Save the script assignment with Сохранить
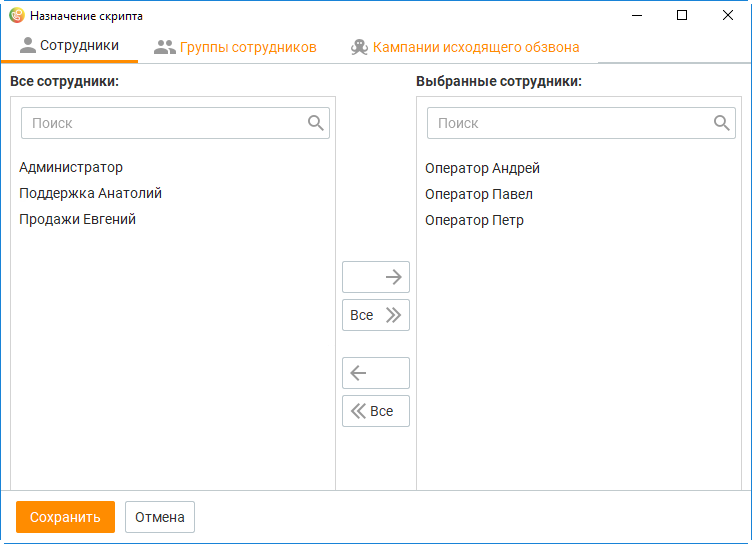 pyautogui.click(x=65, y=517)
